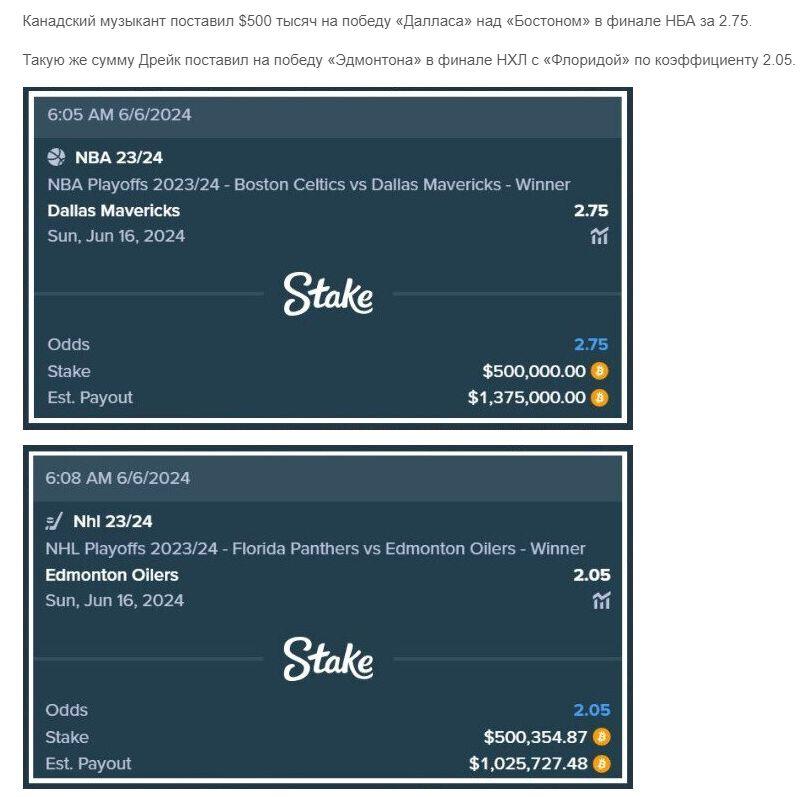
Task: Click the 6:05 AM 6/6/2024 slip header
Action: pos(328,115)
